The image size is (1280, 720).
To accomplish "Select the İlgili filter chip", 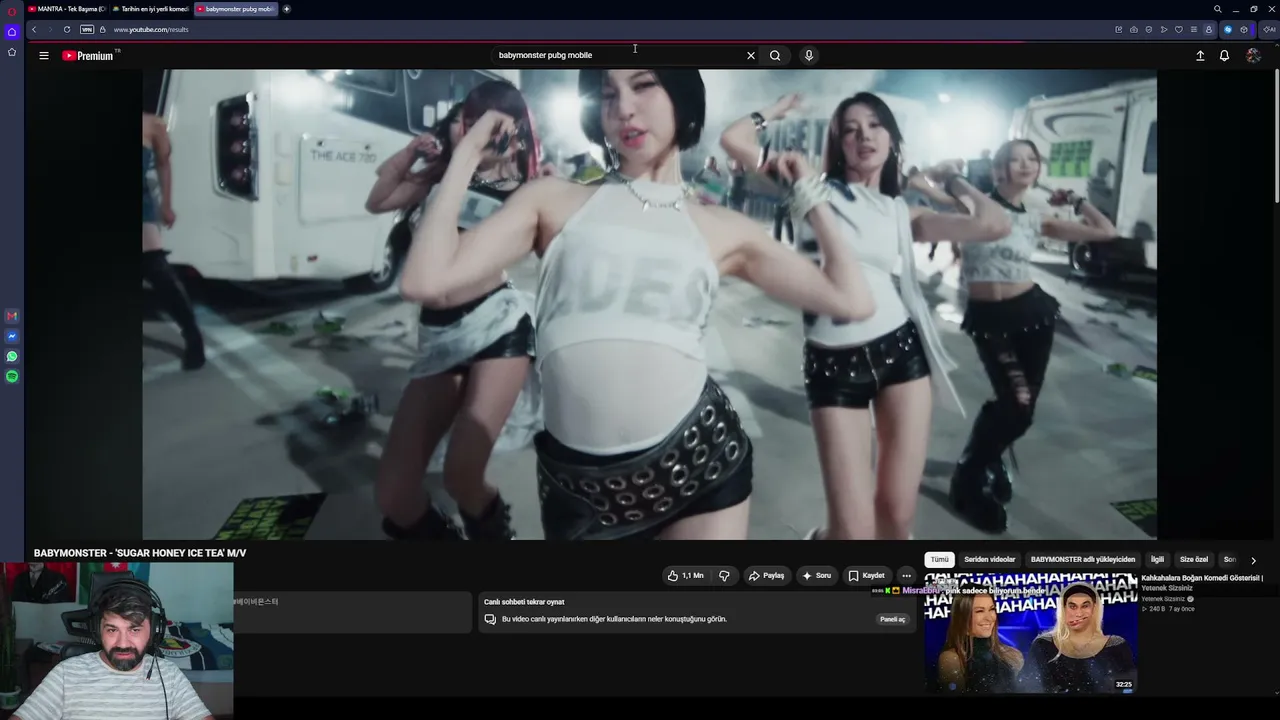I will coord(1157,560).
